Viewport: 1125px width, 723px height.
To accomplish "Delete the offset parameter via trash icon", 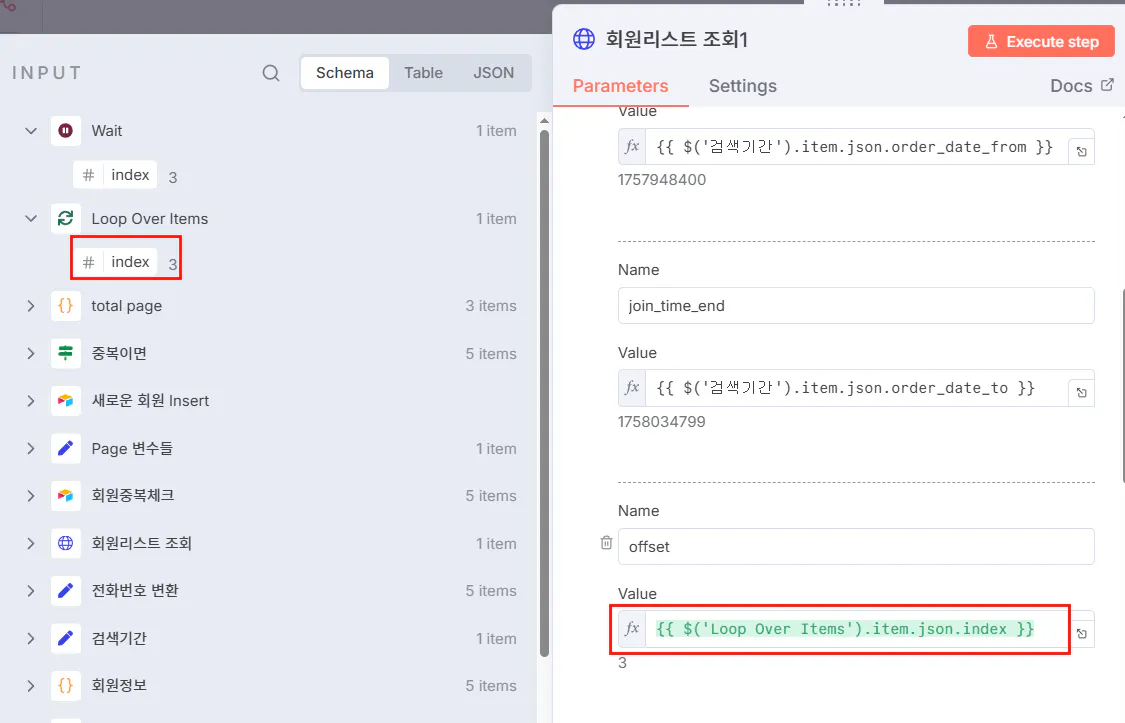I will point(606,542).
